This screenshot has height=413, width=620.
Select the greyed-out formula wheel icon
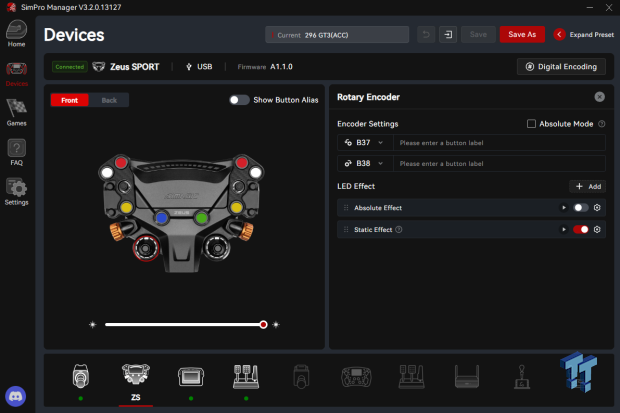click(x=356, y=377)
